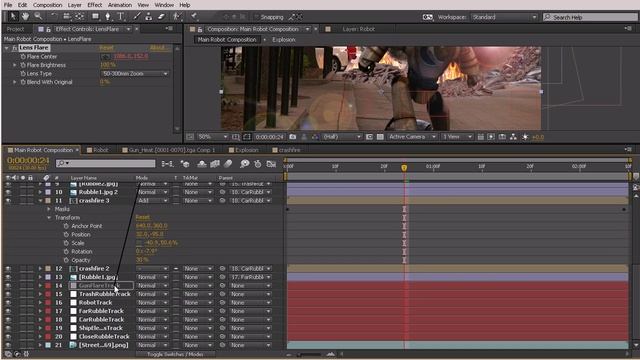The image size is (640, 360).
Task: Select the Pan Behind anchor point tool
Action: (x=80, y=16)
